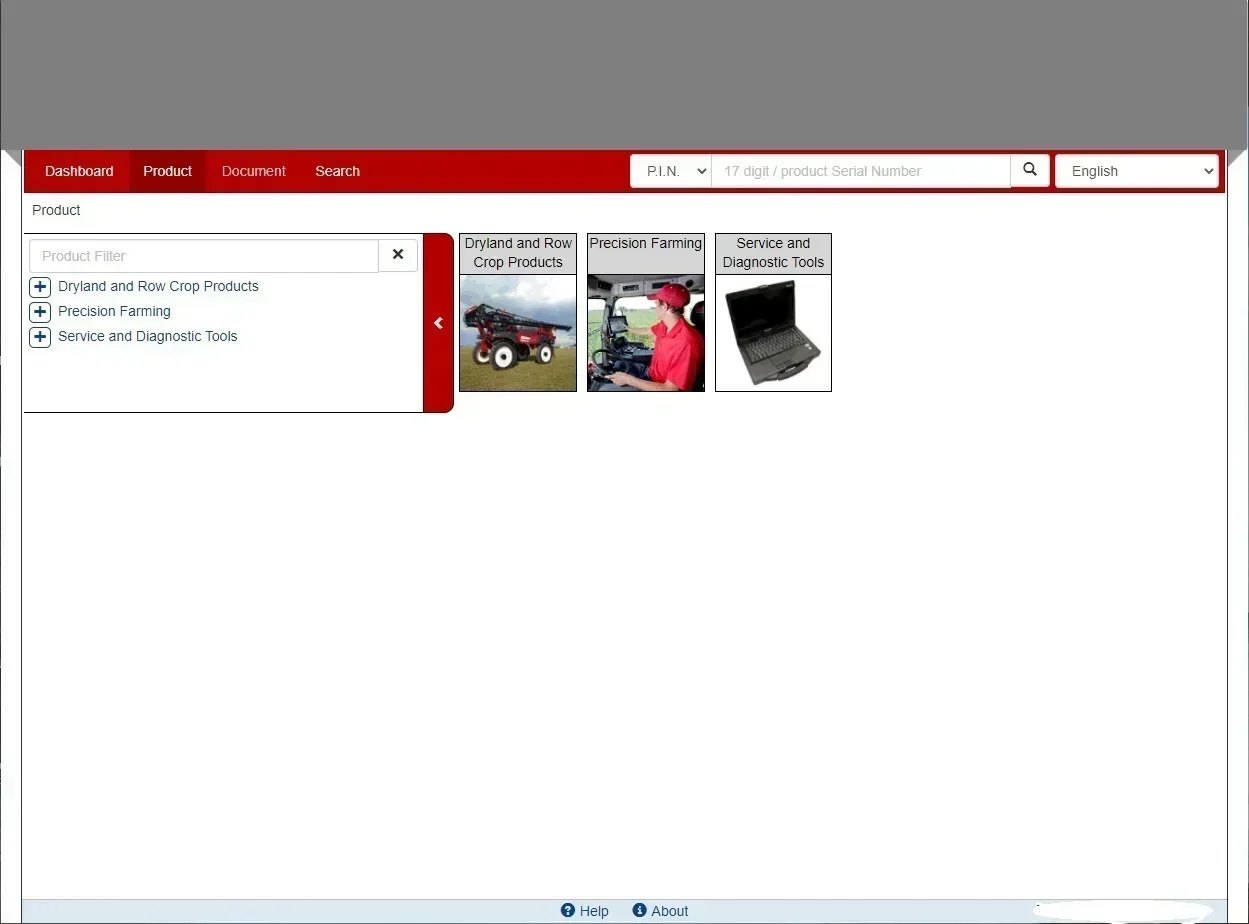The height and width of the screenshot is (924, 1249).
Task: Open the Search tab in navbar
Action: (x=337, y=171)
